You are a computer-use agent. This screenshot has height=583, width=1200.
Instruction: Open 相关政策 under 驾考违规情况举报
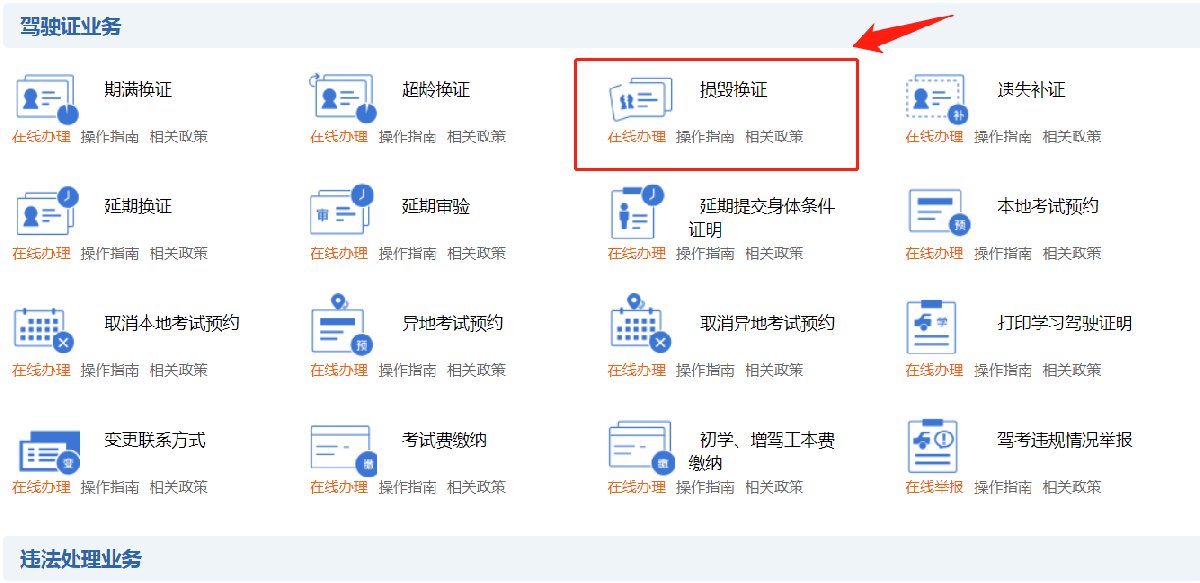click(1072, 488)
